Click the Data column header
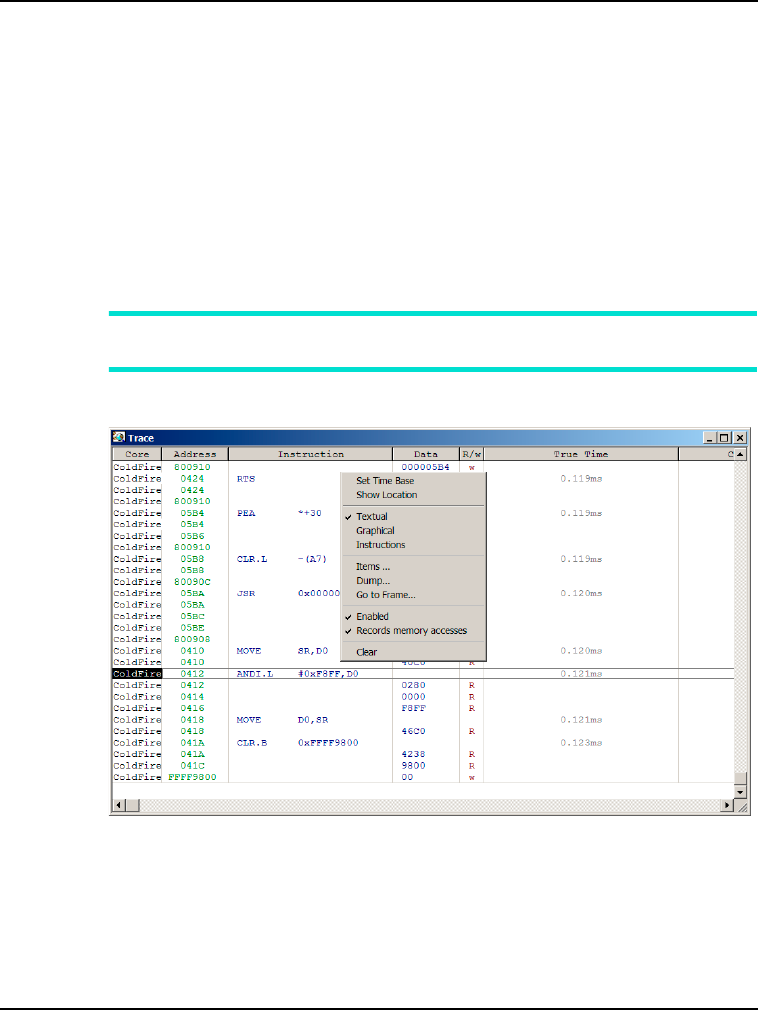This screenshot has height=1010, width=758. 426,454
